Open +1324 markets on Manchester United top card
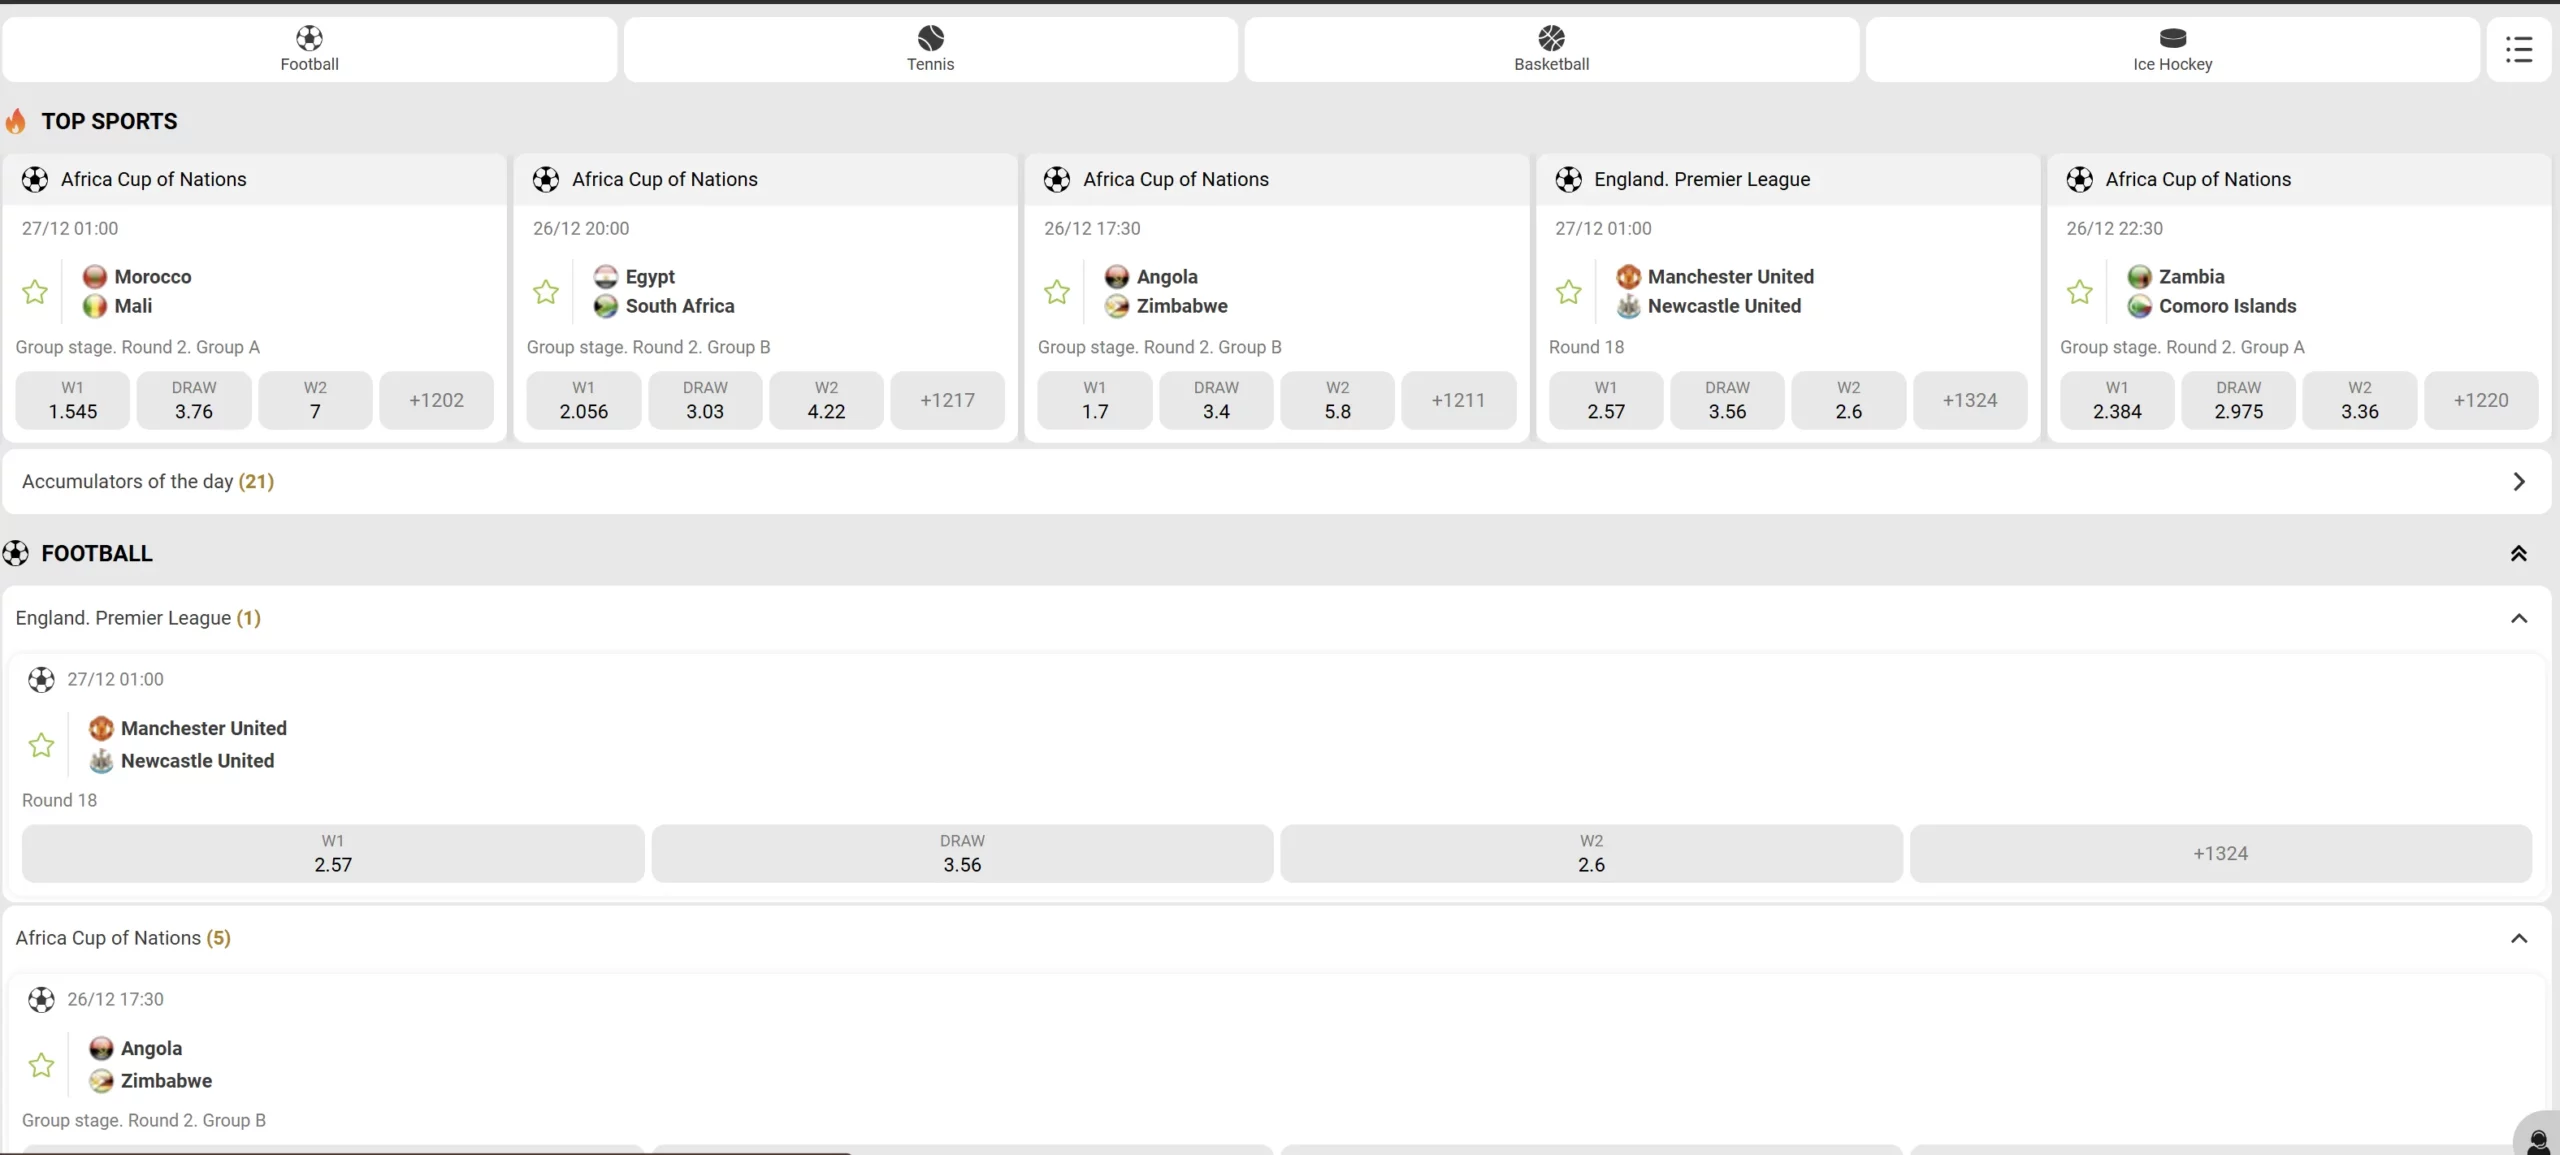Screen dimensions: 2560x1155 (1969, 400)
